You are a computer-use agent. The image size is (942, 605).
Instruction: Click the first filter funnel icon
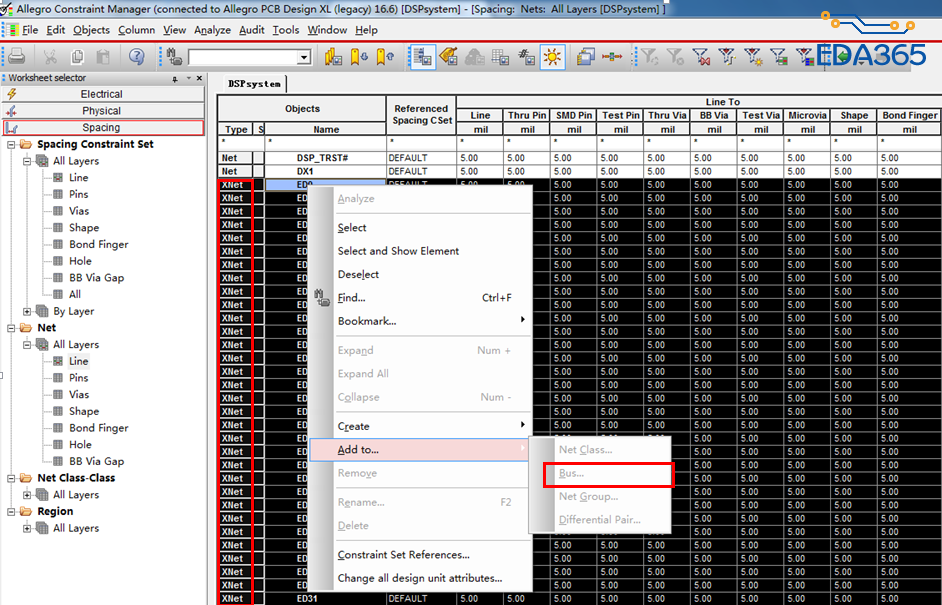tap(649, 57)
